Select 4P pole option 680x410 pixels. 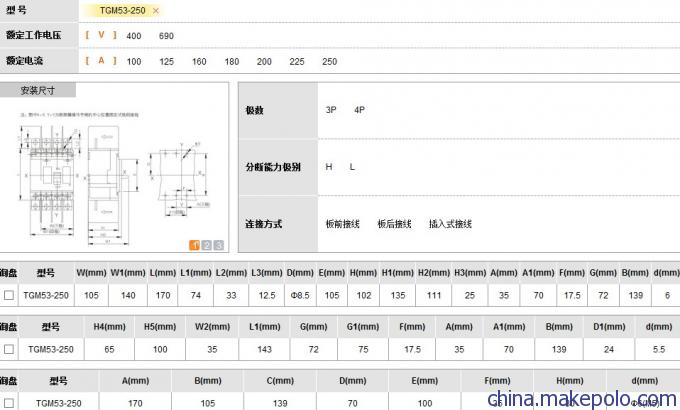[x=360, y=110]
